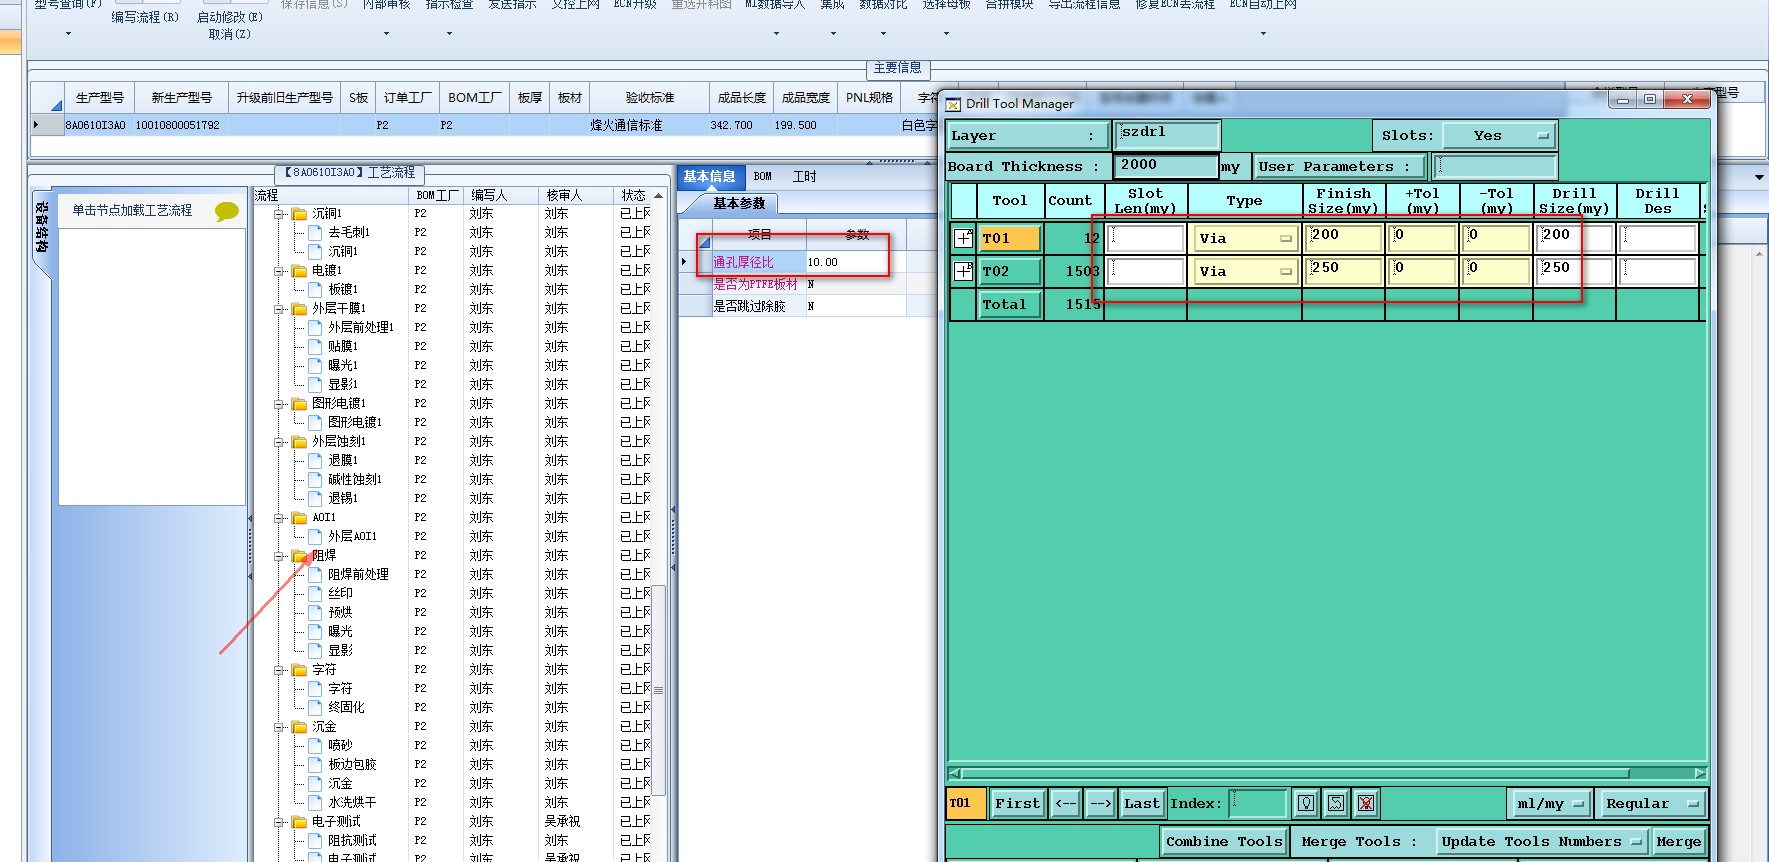Open the Regular dropdown
This screenshot has width=1769, height=862.
pyautogui.click(x=1650, y=803)
